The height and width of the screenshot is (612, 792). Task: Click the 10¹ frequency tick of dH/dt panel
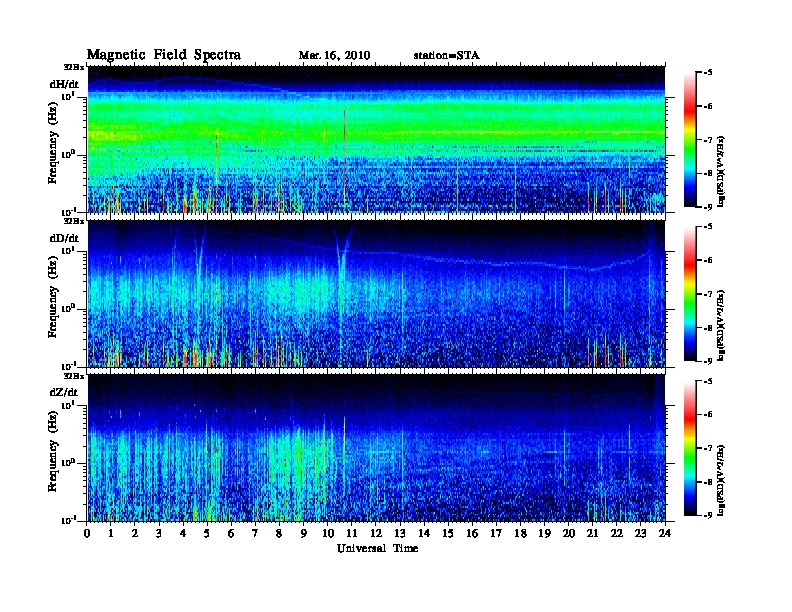(x=67, y=96)
